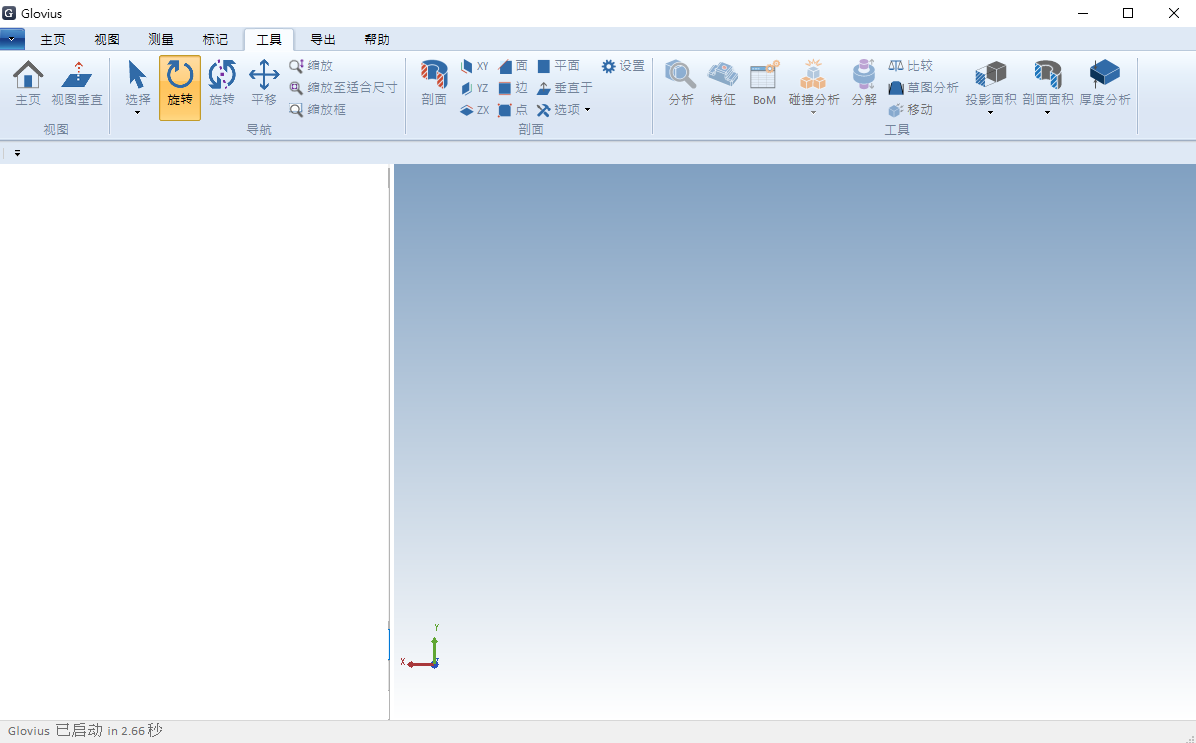This screenshot has height=743, width=1196.
Task: Click the XYZ axis triad in viewport
Action: click(x=426, y=654)
